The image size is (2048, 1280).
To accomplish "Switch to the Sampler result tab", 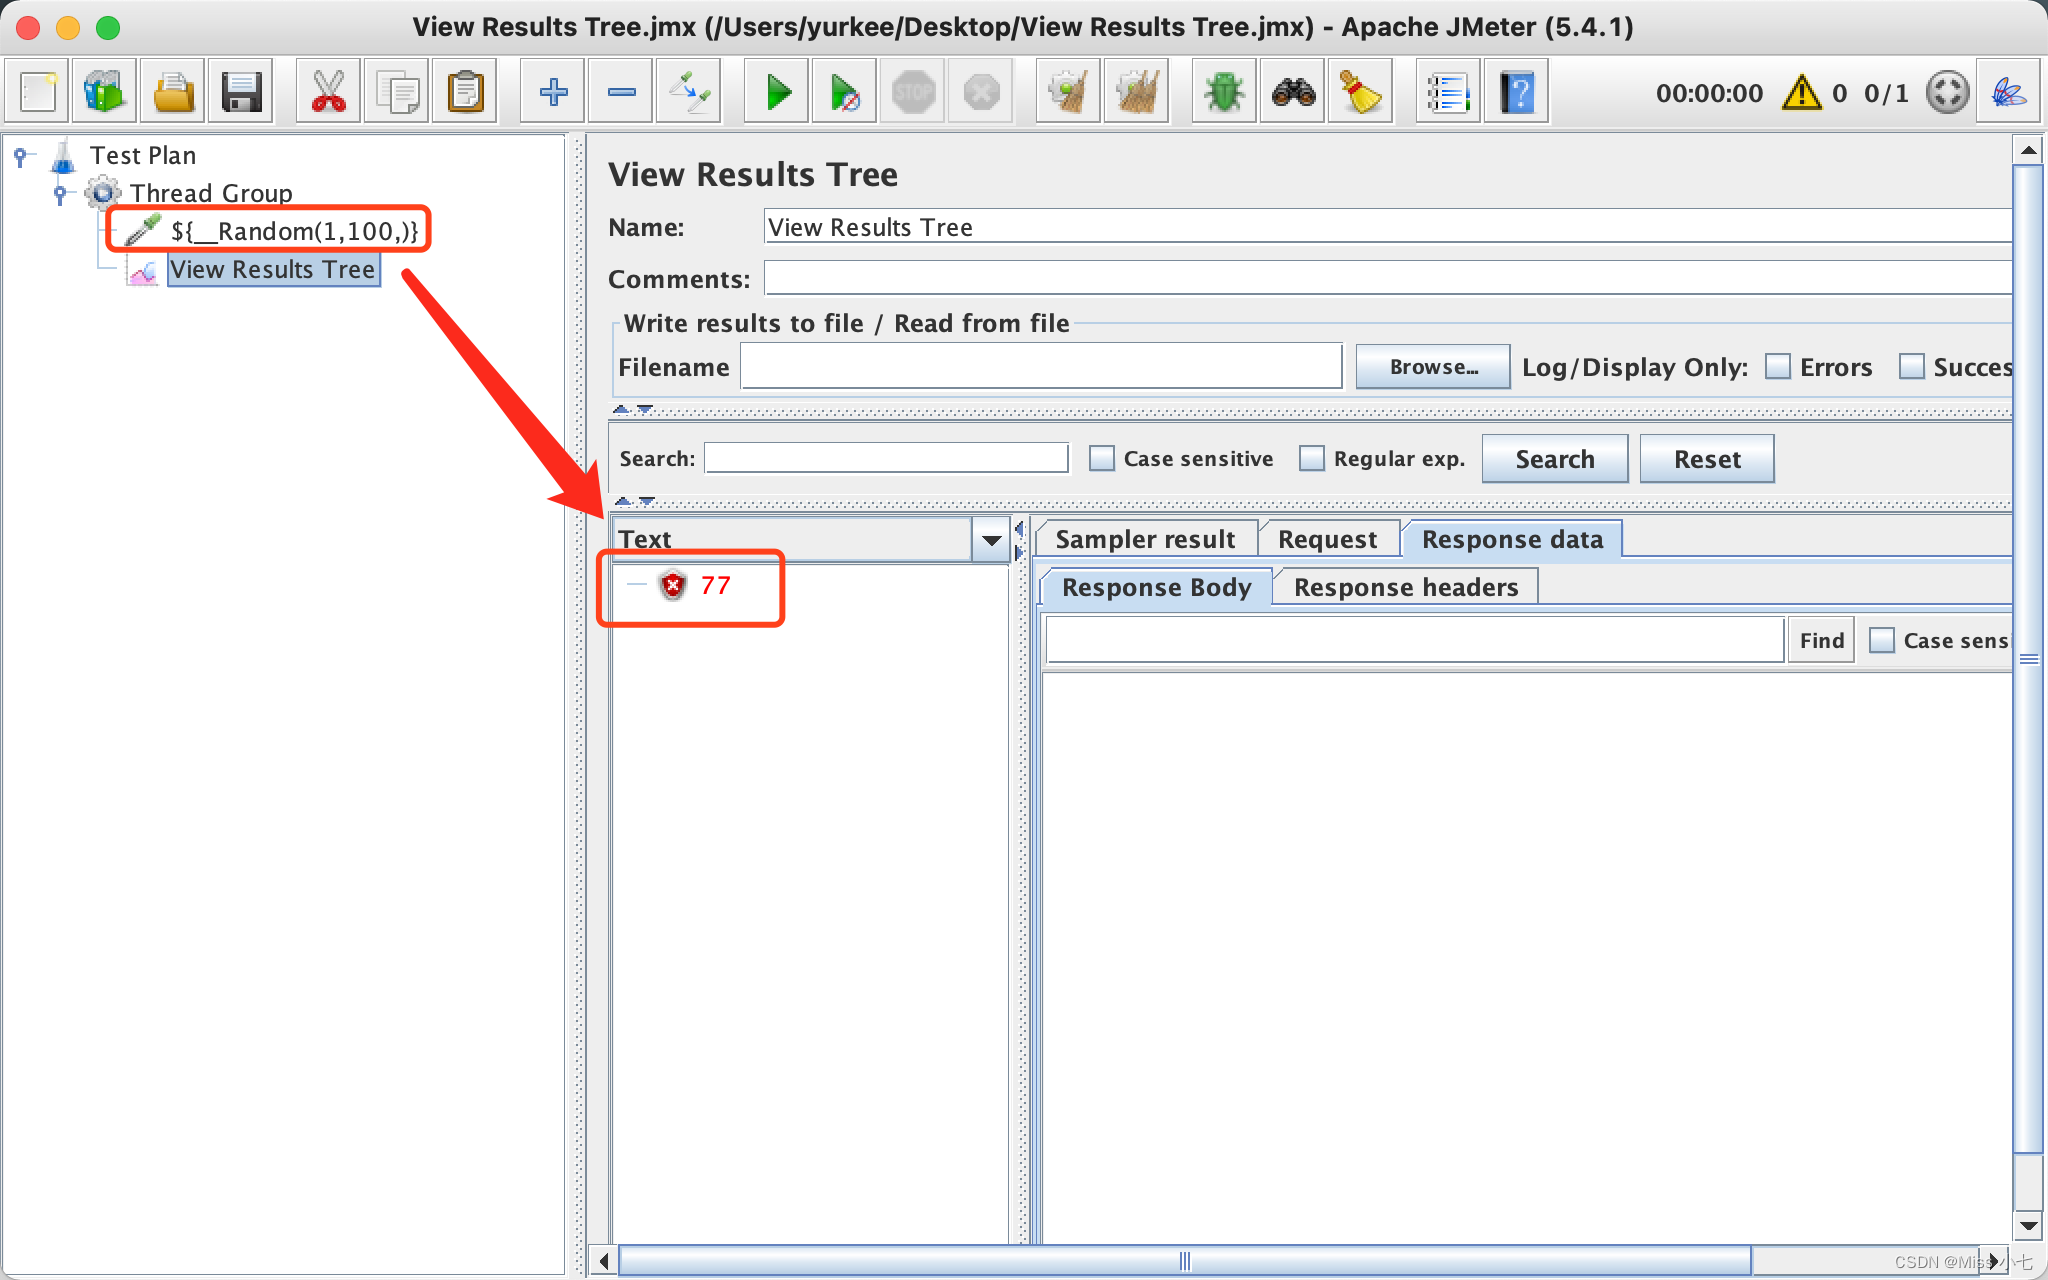I will (1145, 539).
